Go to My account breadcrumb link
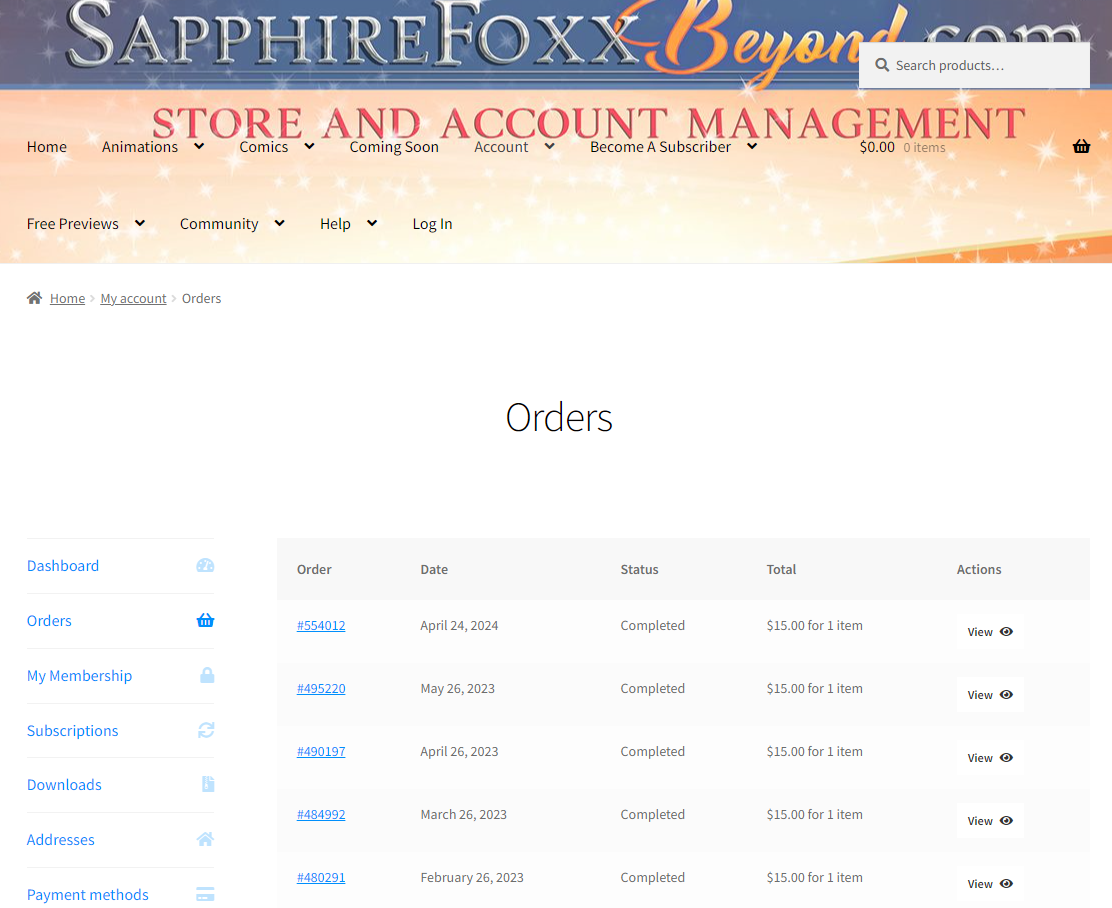This screenshot has width=1112, height=908. pyautogui.click(x=133, y=298)
